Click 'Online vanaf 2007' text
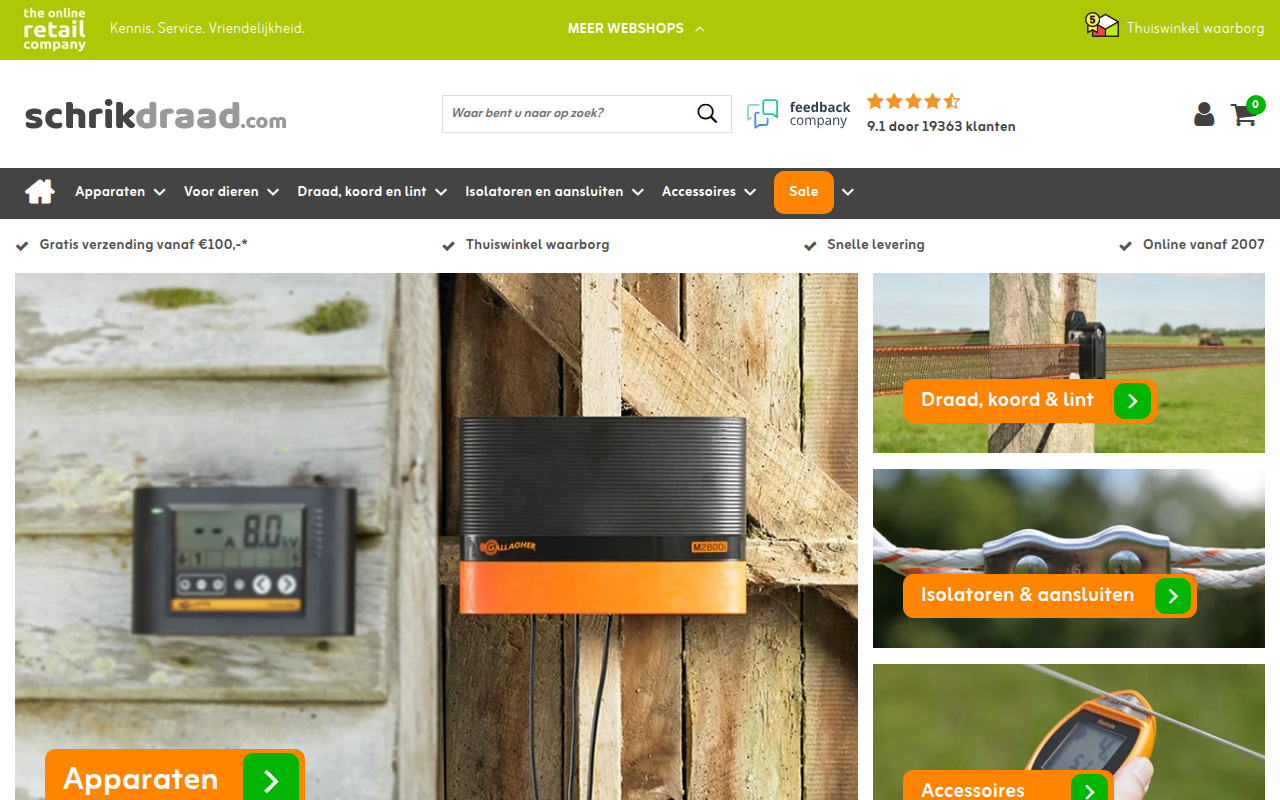Image resolution: width=1280 pixels, height=800 pixels. point(1204,245)
